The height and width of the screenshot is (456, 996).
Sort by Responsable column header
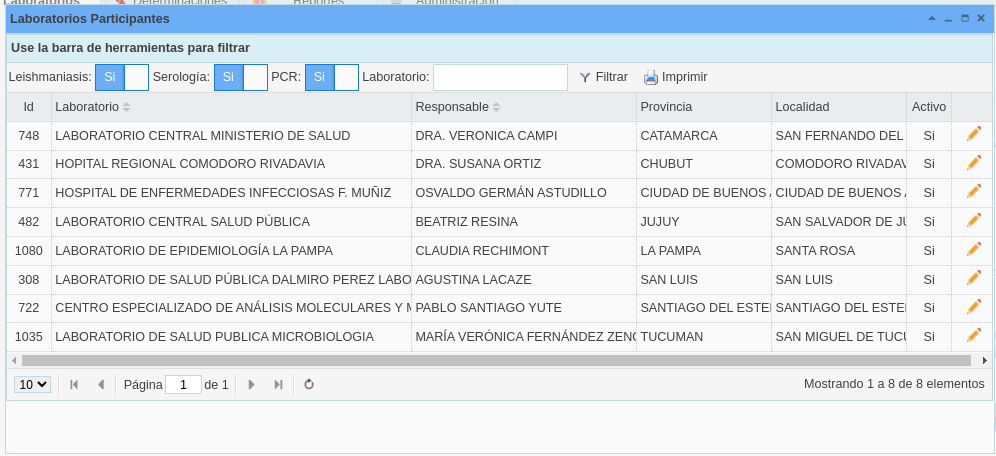point(452,107)
